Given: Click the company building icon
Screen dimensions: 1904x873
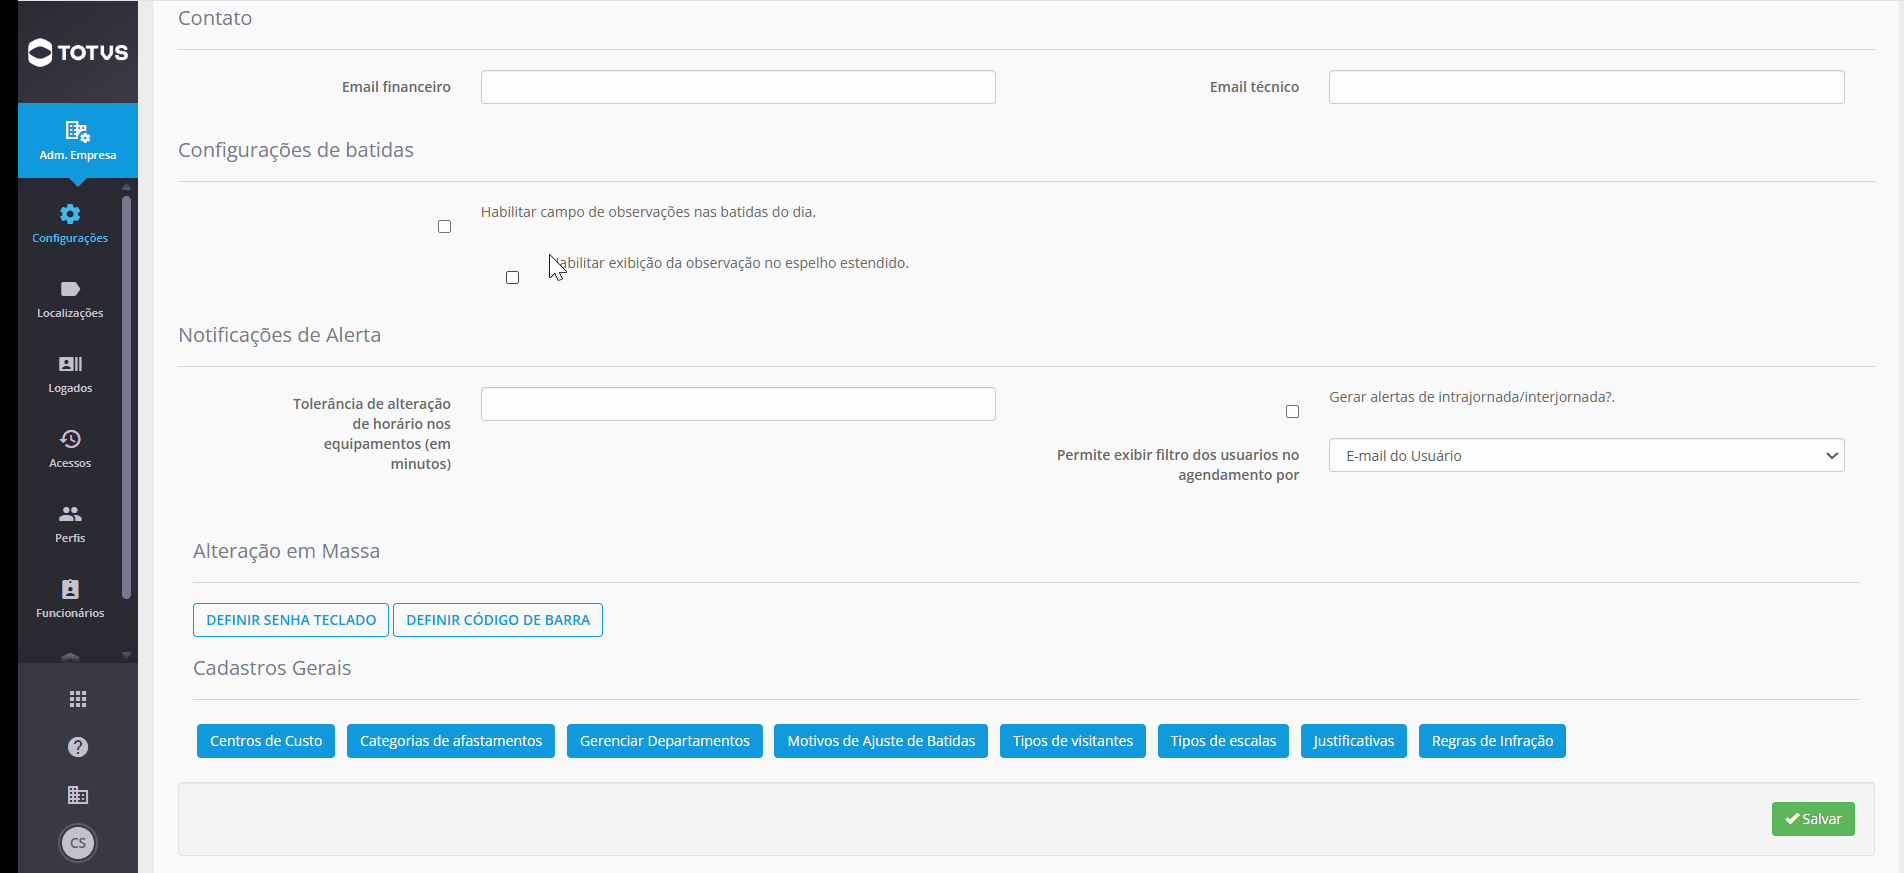Looking at the screenshot, I should (x=78, y=795).
